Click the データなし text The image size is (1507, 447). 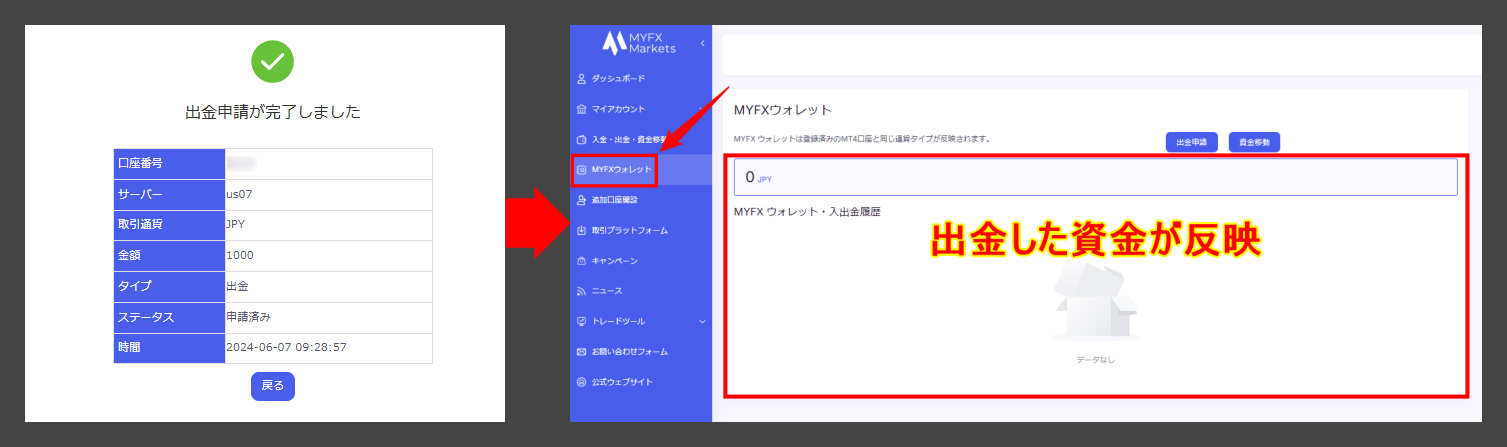1095,359
